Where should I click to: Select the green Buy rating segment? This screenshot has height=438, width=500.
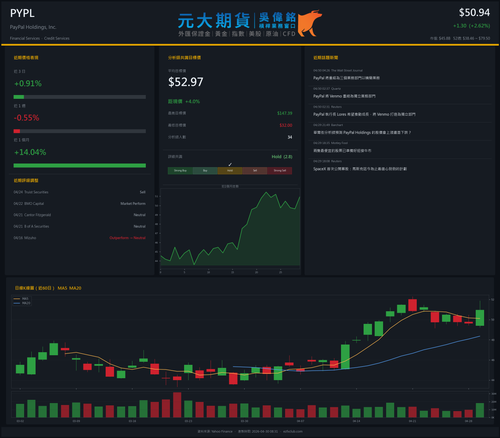pyautogui.click(x=205, y=171)
